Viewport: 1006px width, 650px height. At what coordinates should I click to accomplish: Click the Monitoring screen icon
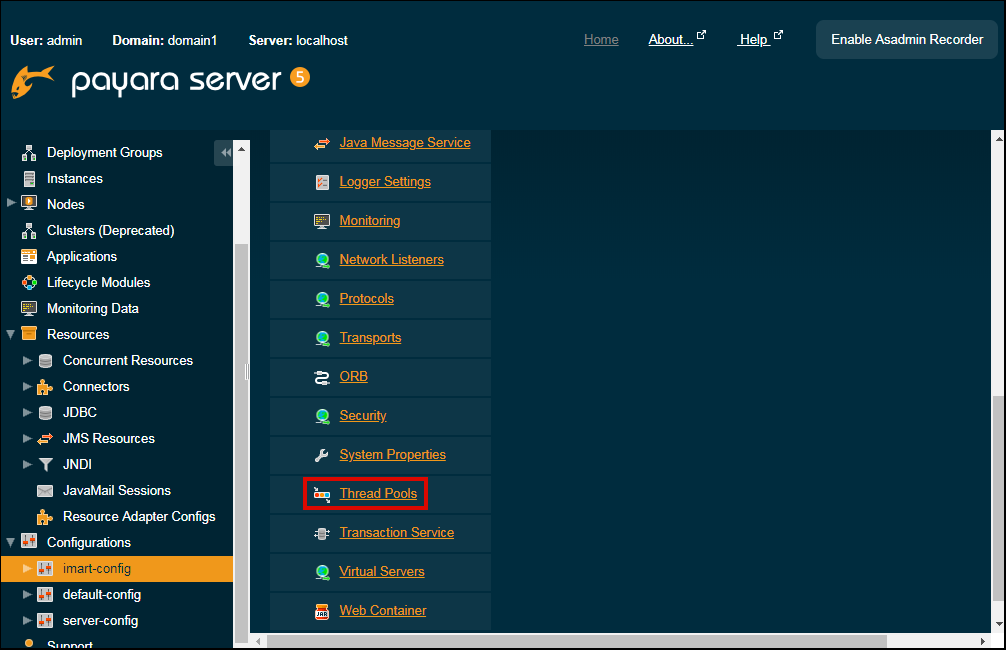pos(322,221)
